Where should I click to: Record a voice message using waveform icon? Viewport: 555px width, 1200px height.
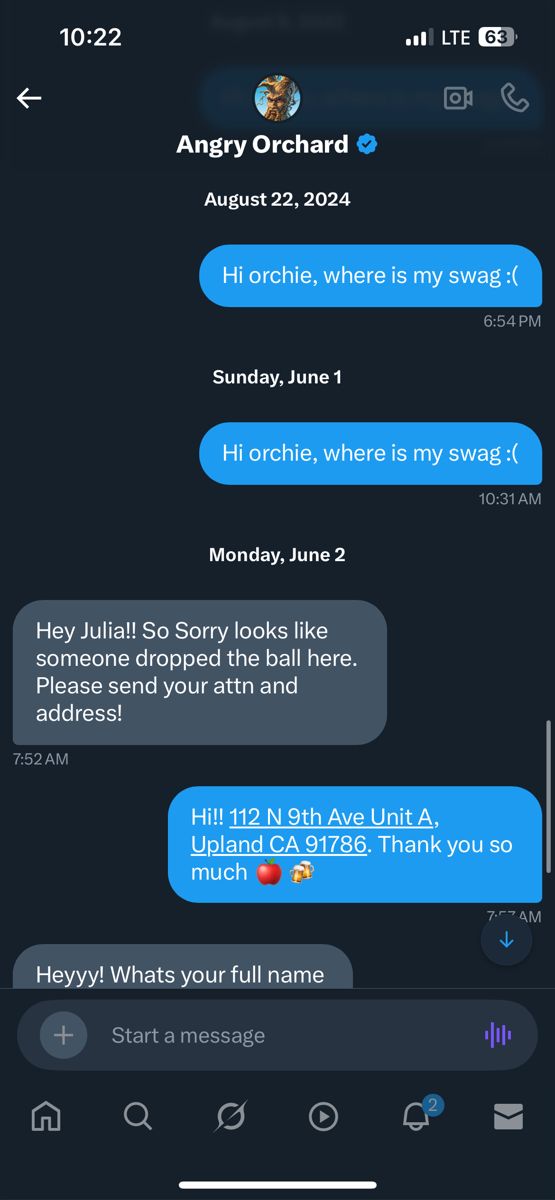[x=498, y=1035]
